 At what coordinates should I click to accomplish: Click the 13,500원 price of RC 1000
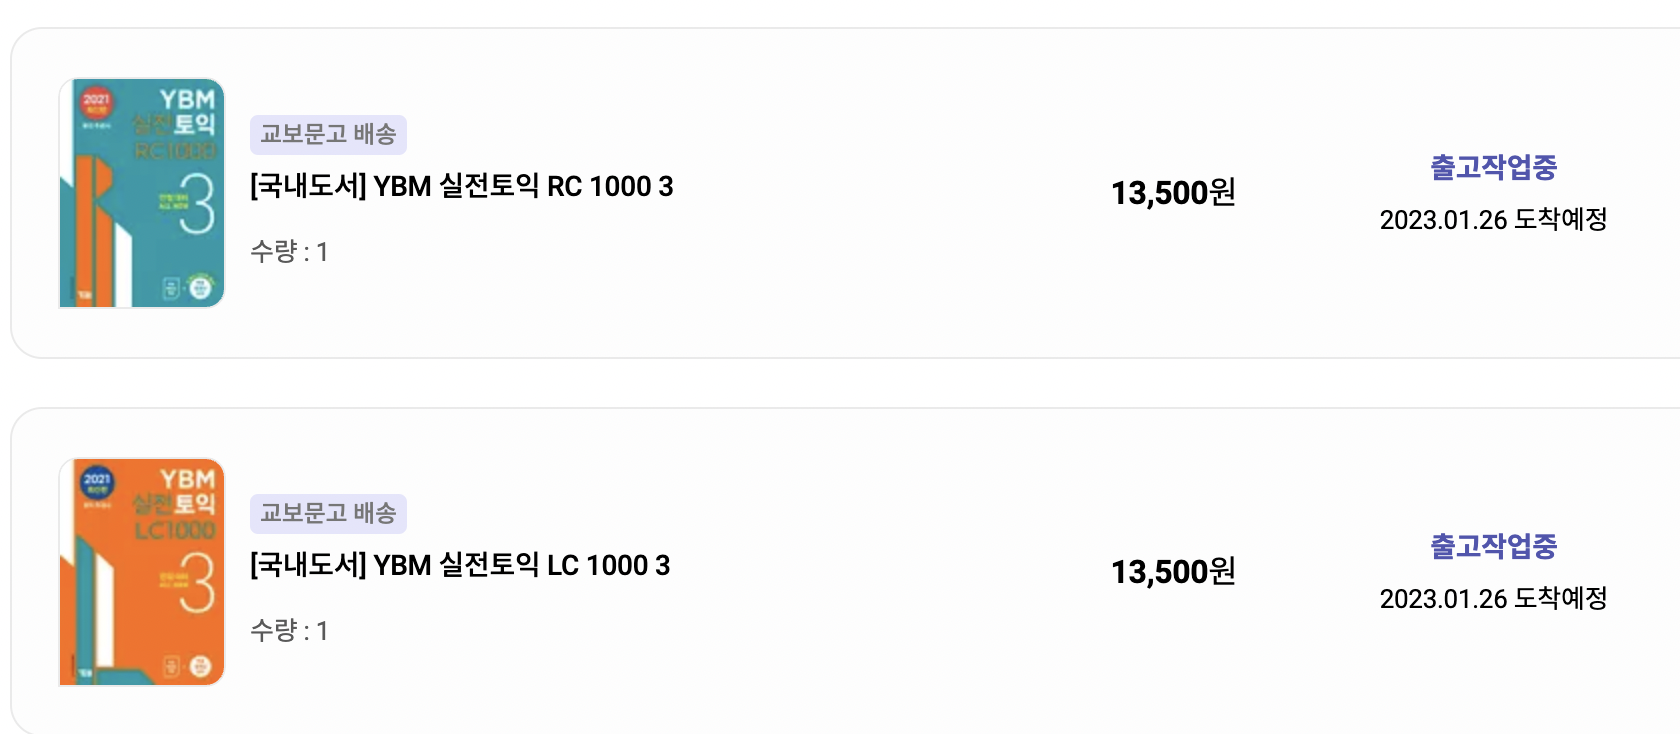tap(1172, 191)
